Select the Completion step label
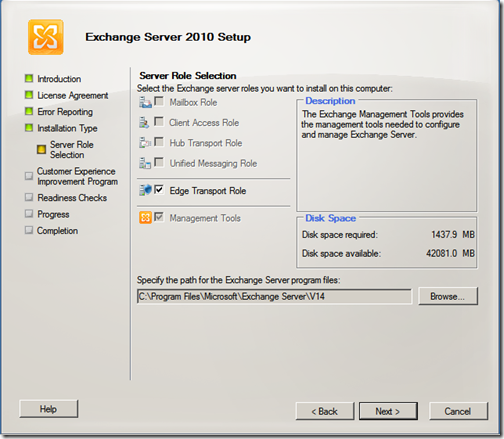The image size is (504, 439). click(x=57, y=231)
